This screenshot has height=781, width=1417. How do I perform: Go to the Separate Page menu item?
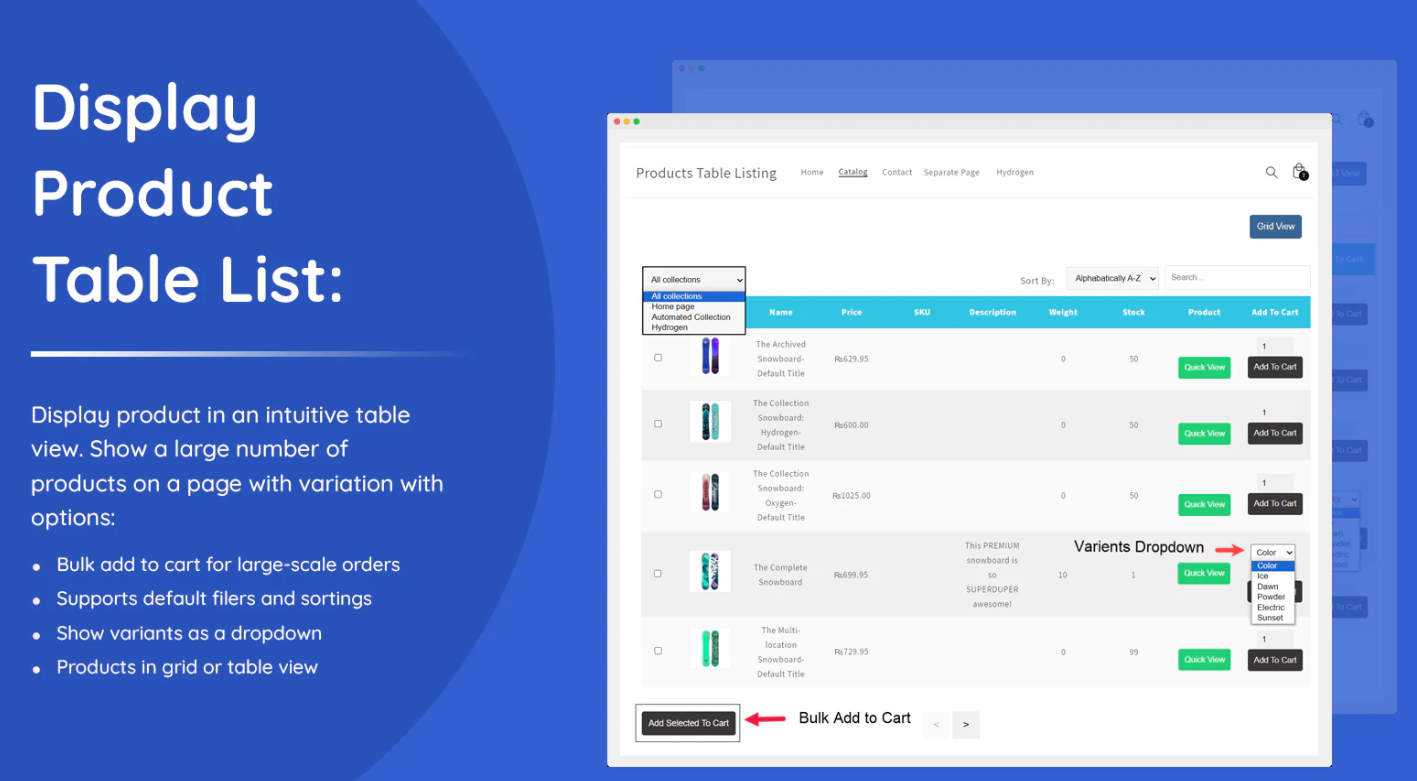click(x=950, y=172)
